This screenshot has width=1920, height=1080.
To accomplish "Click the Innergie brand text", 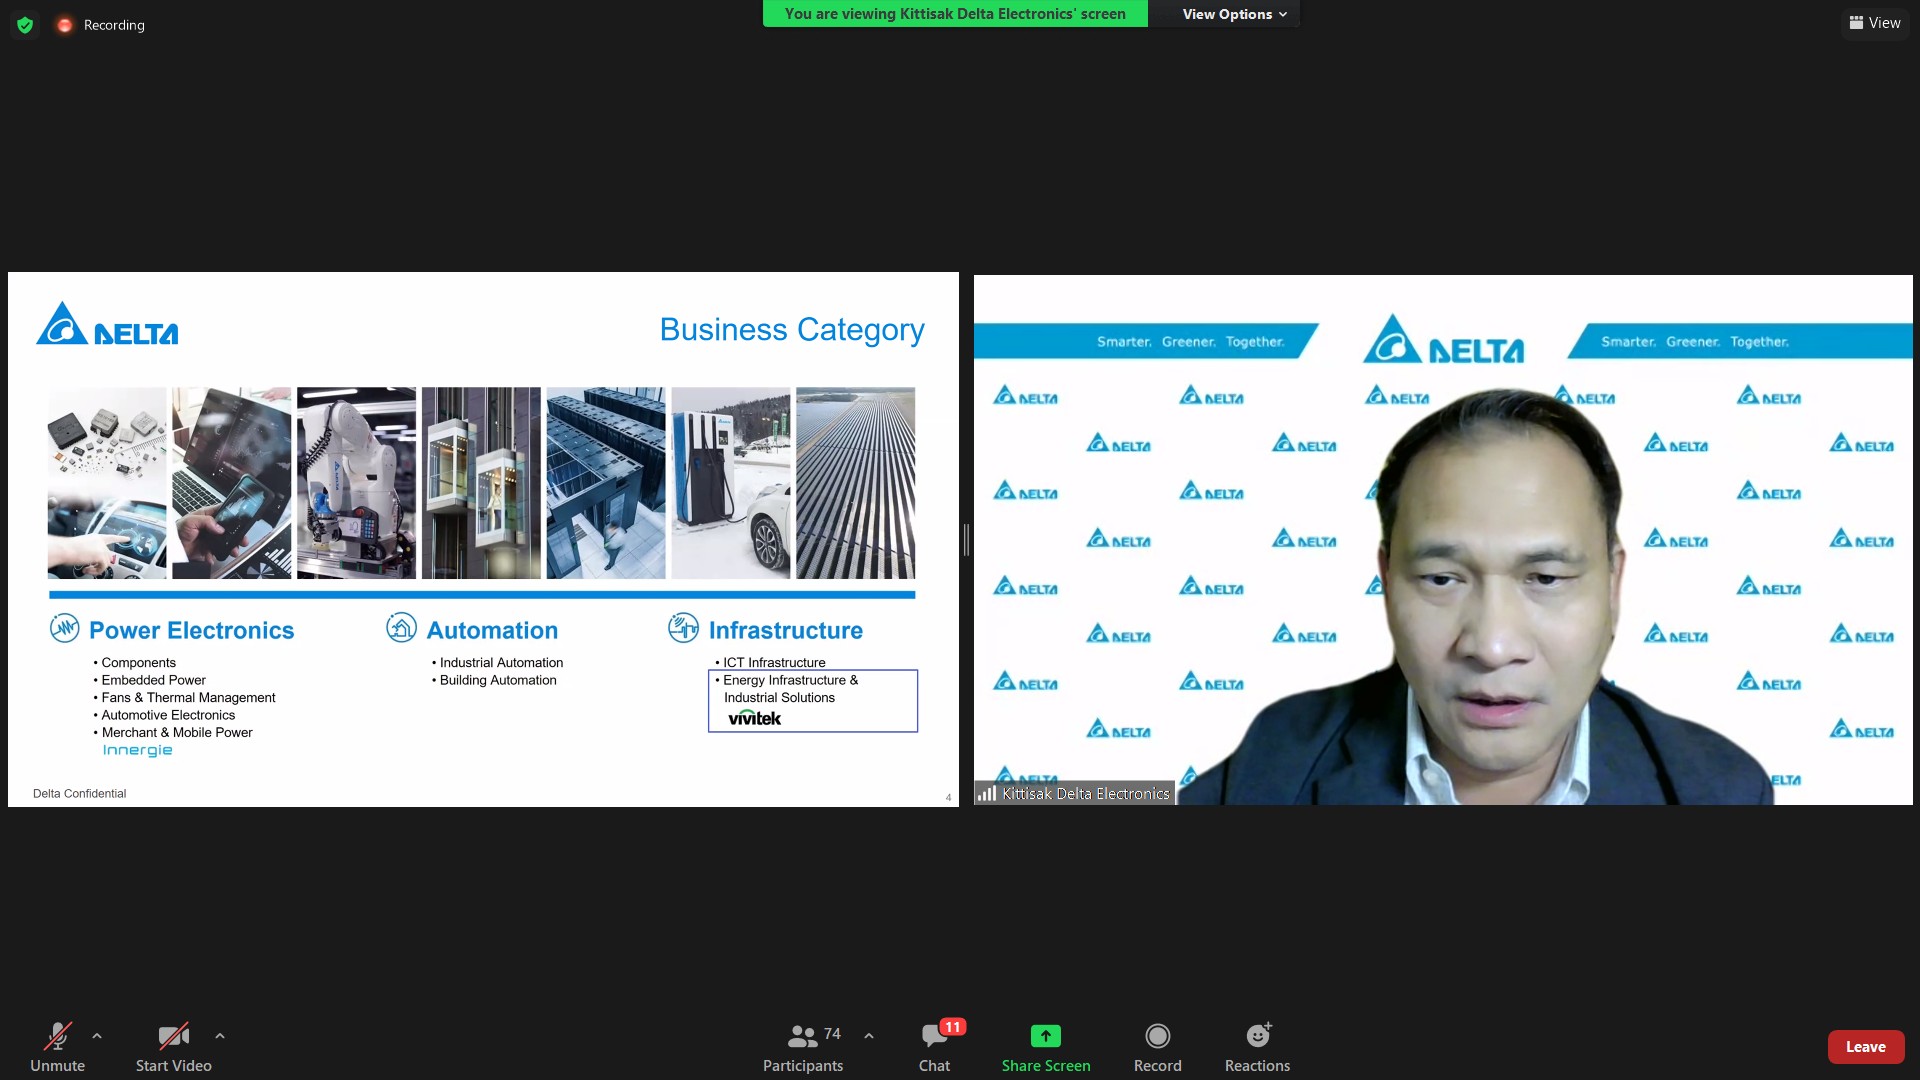I will pyautogui.click(x=137, y=750).
